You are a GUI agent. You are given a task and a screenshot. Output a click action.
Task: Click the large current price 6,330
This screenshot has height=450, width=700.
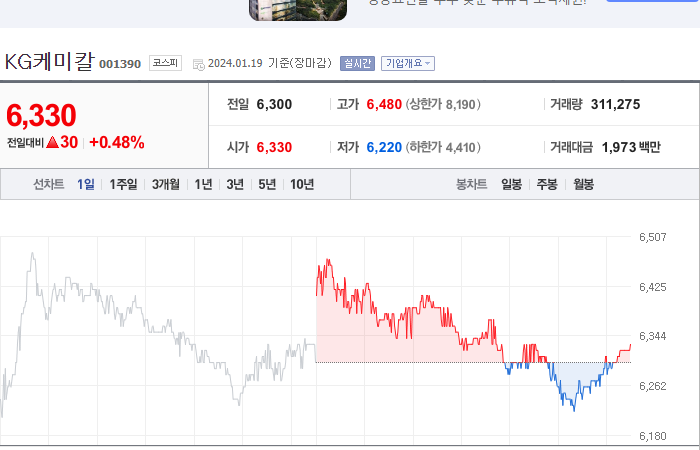(41, 115)
